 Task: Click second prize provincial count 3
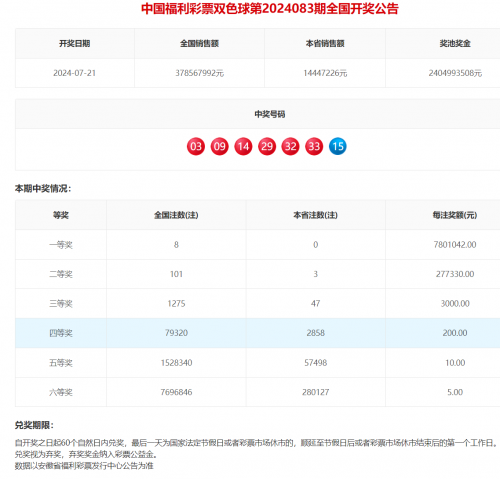tap(315, 274)
